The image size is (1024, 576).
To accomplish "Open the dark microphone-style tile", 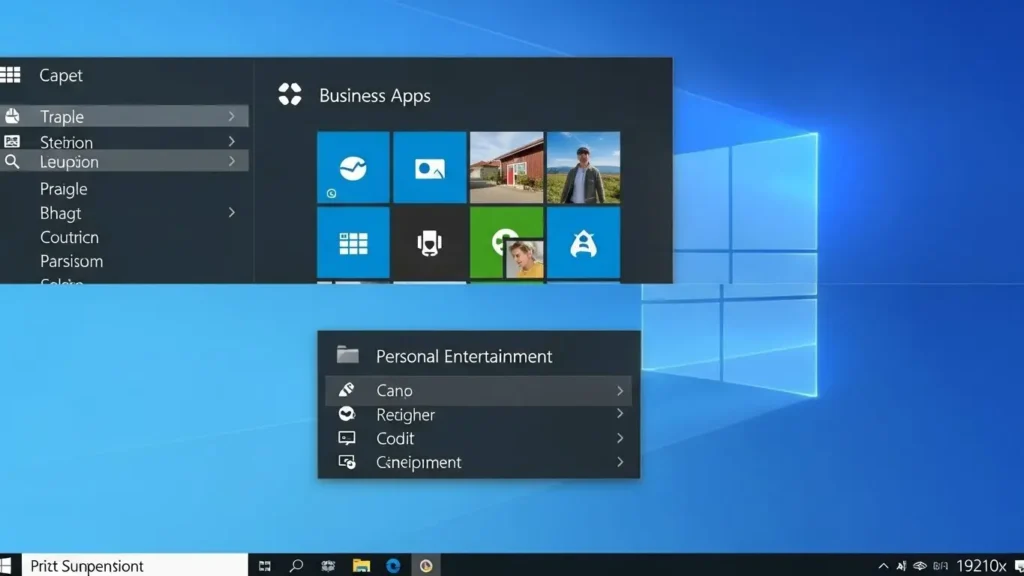I will [430, 243].
